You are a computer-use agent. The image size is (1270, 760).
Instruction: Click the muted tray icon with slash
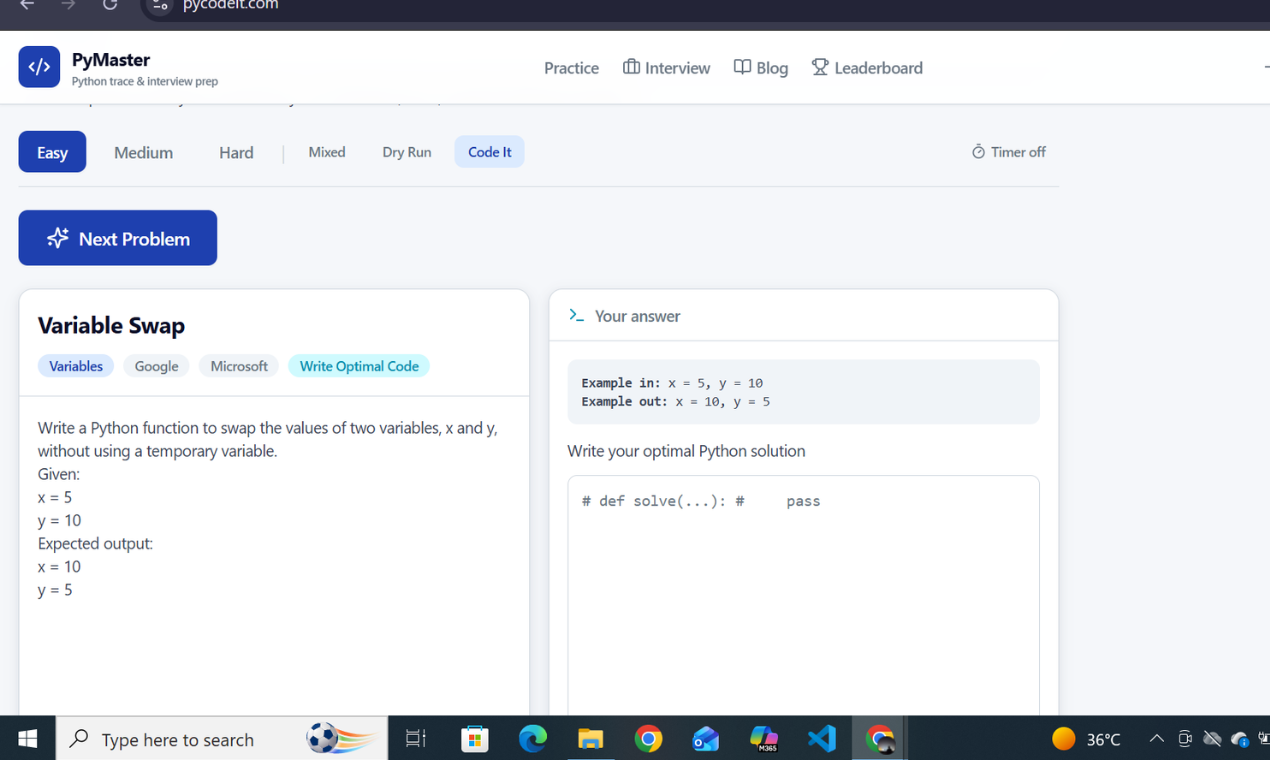pos(1212,739)
